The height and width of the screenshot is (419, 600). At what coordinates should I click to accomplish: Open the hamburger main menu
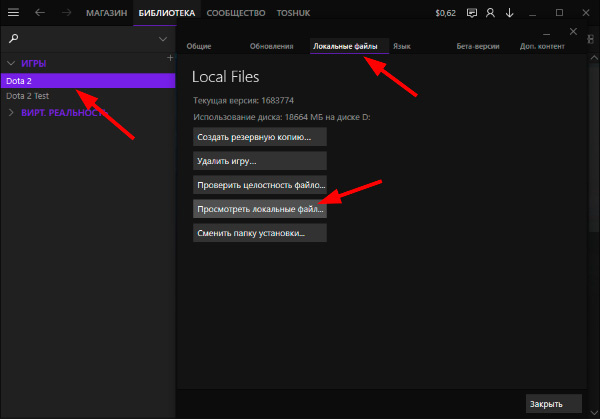pyautogui.click(x=13, y=13)
